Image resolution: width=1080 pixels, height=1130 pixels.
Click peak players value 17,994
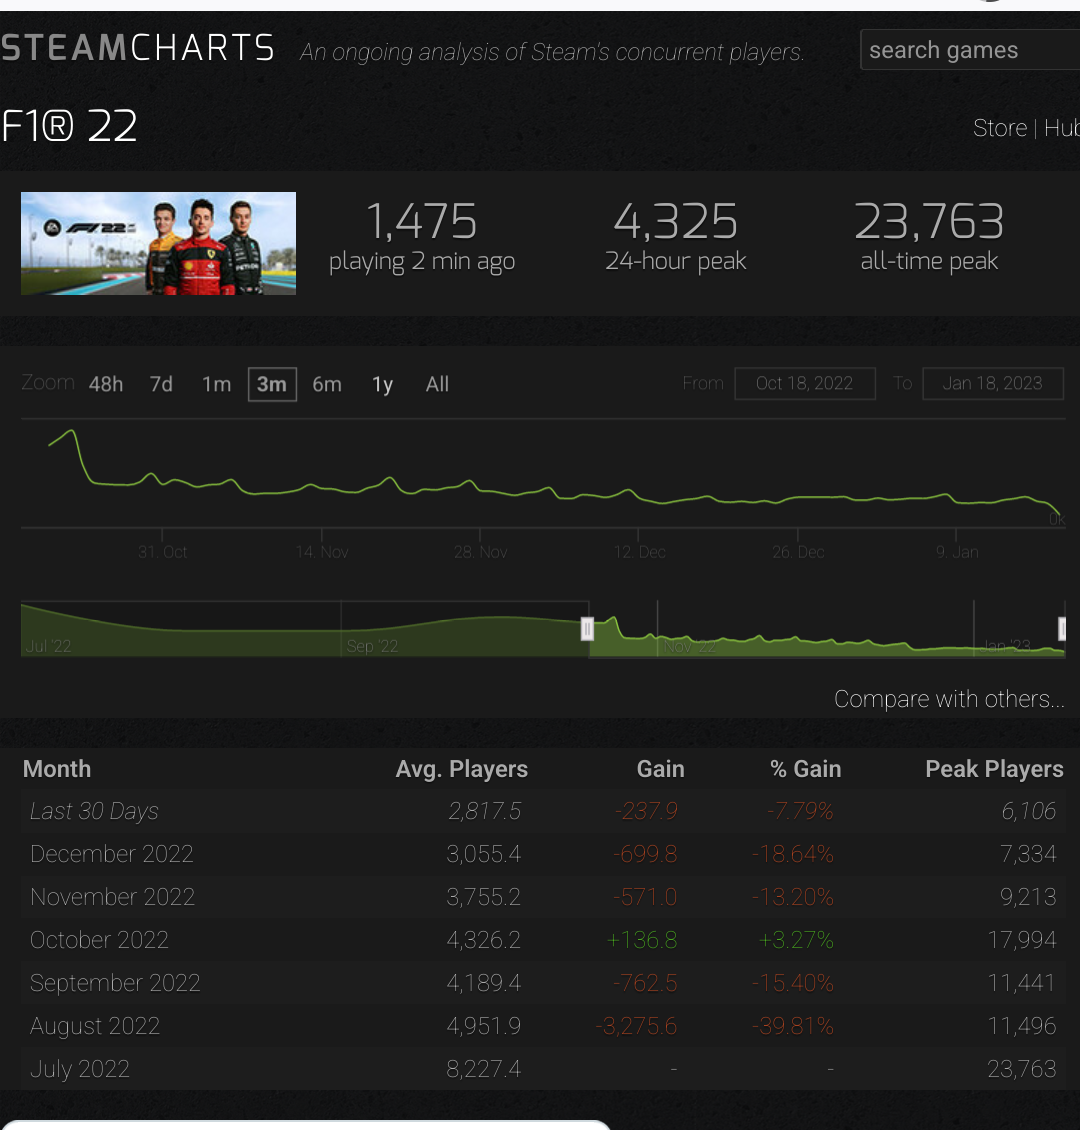tap(1022, 940)
